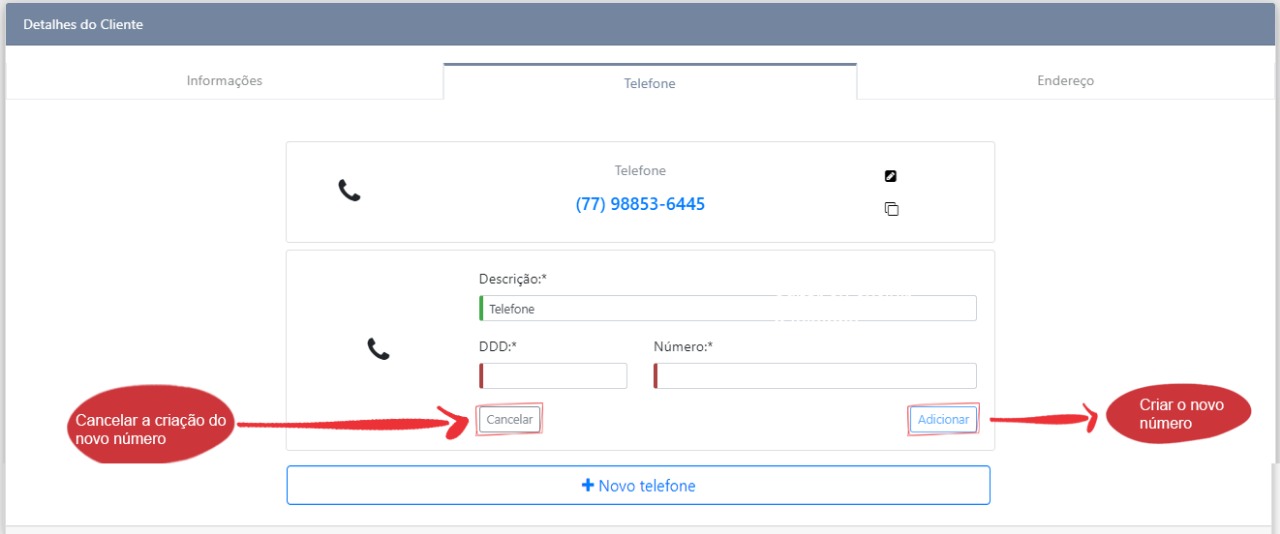
Task: Focus the Descrição input field
Action: 728,309
